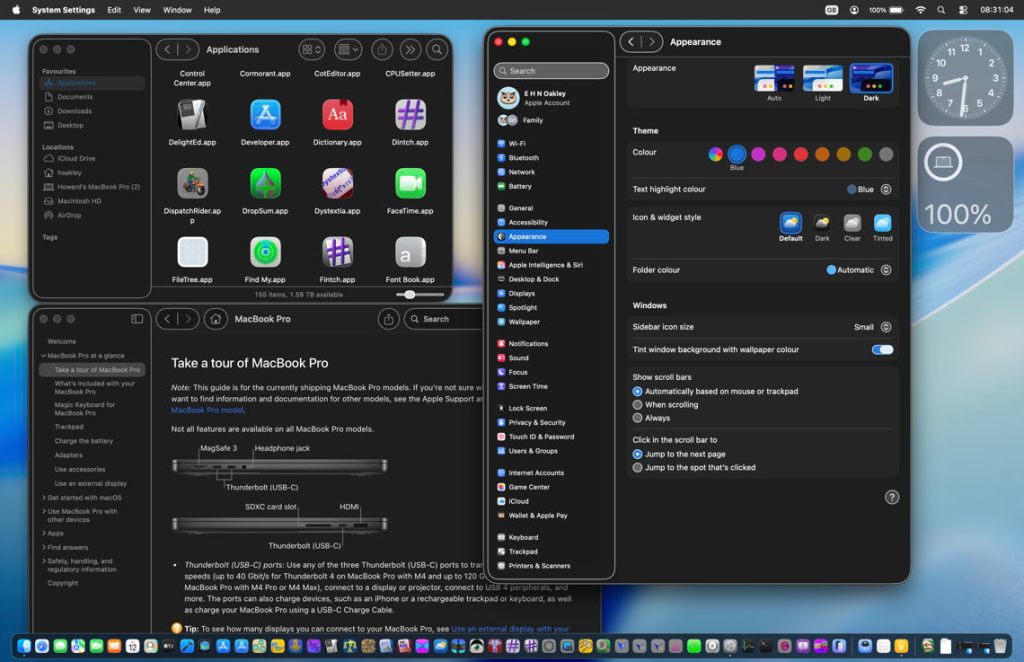Choose the green accent colour swatch
The width and height of the screenshot is (1024, 662).
click(864, 154)
